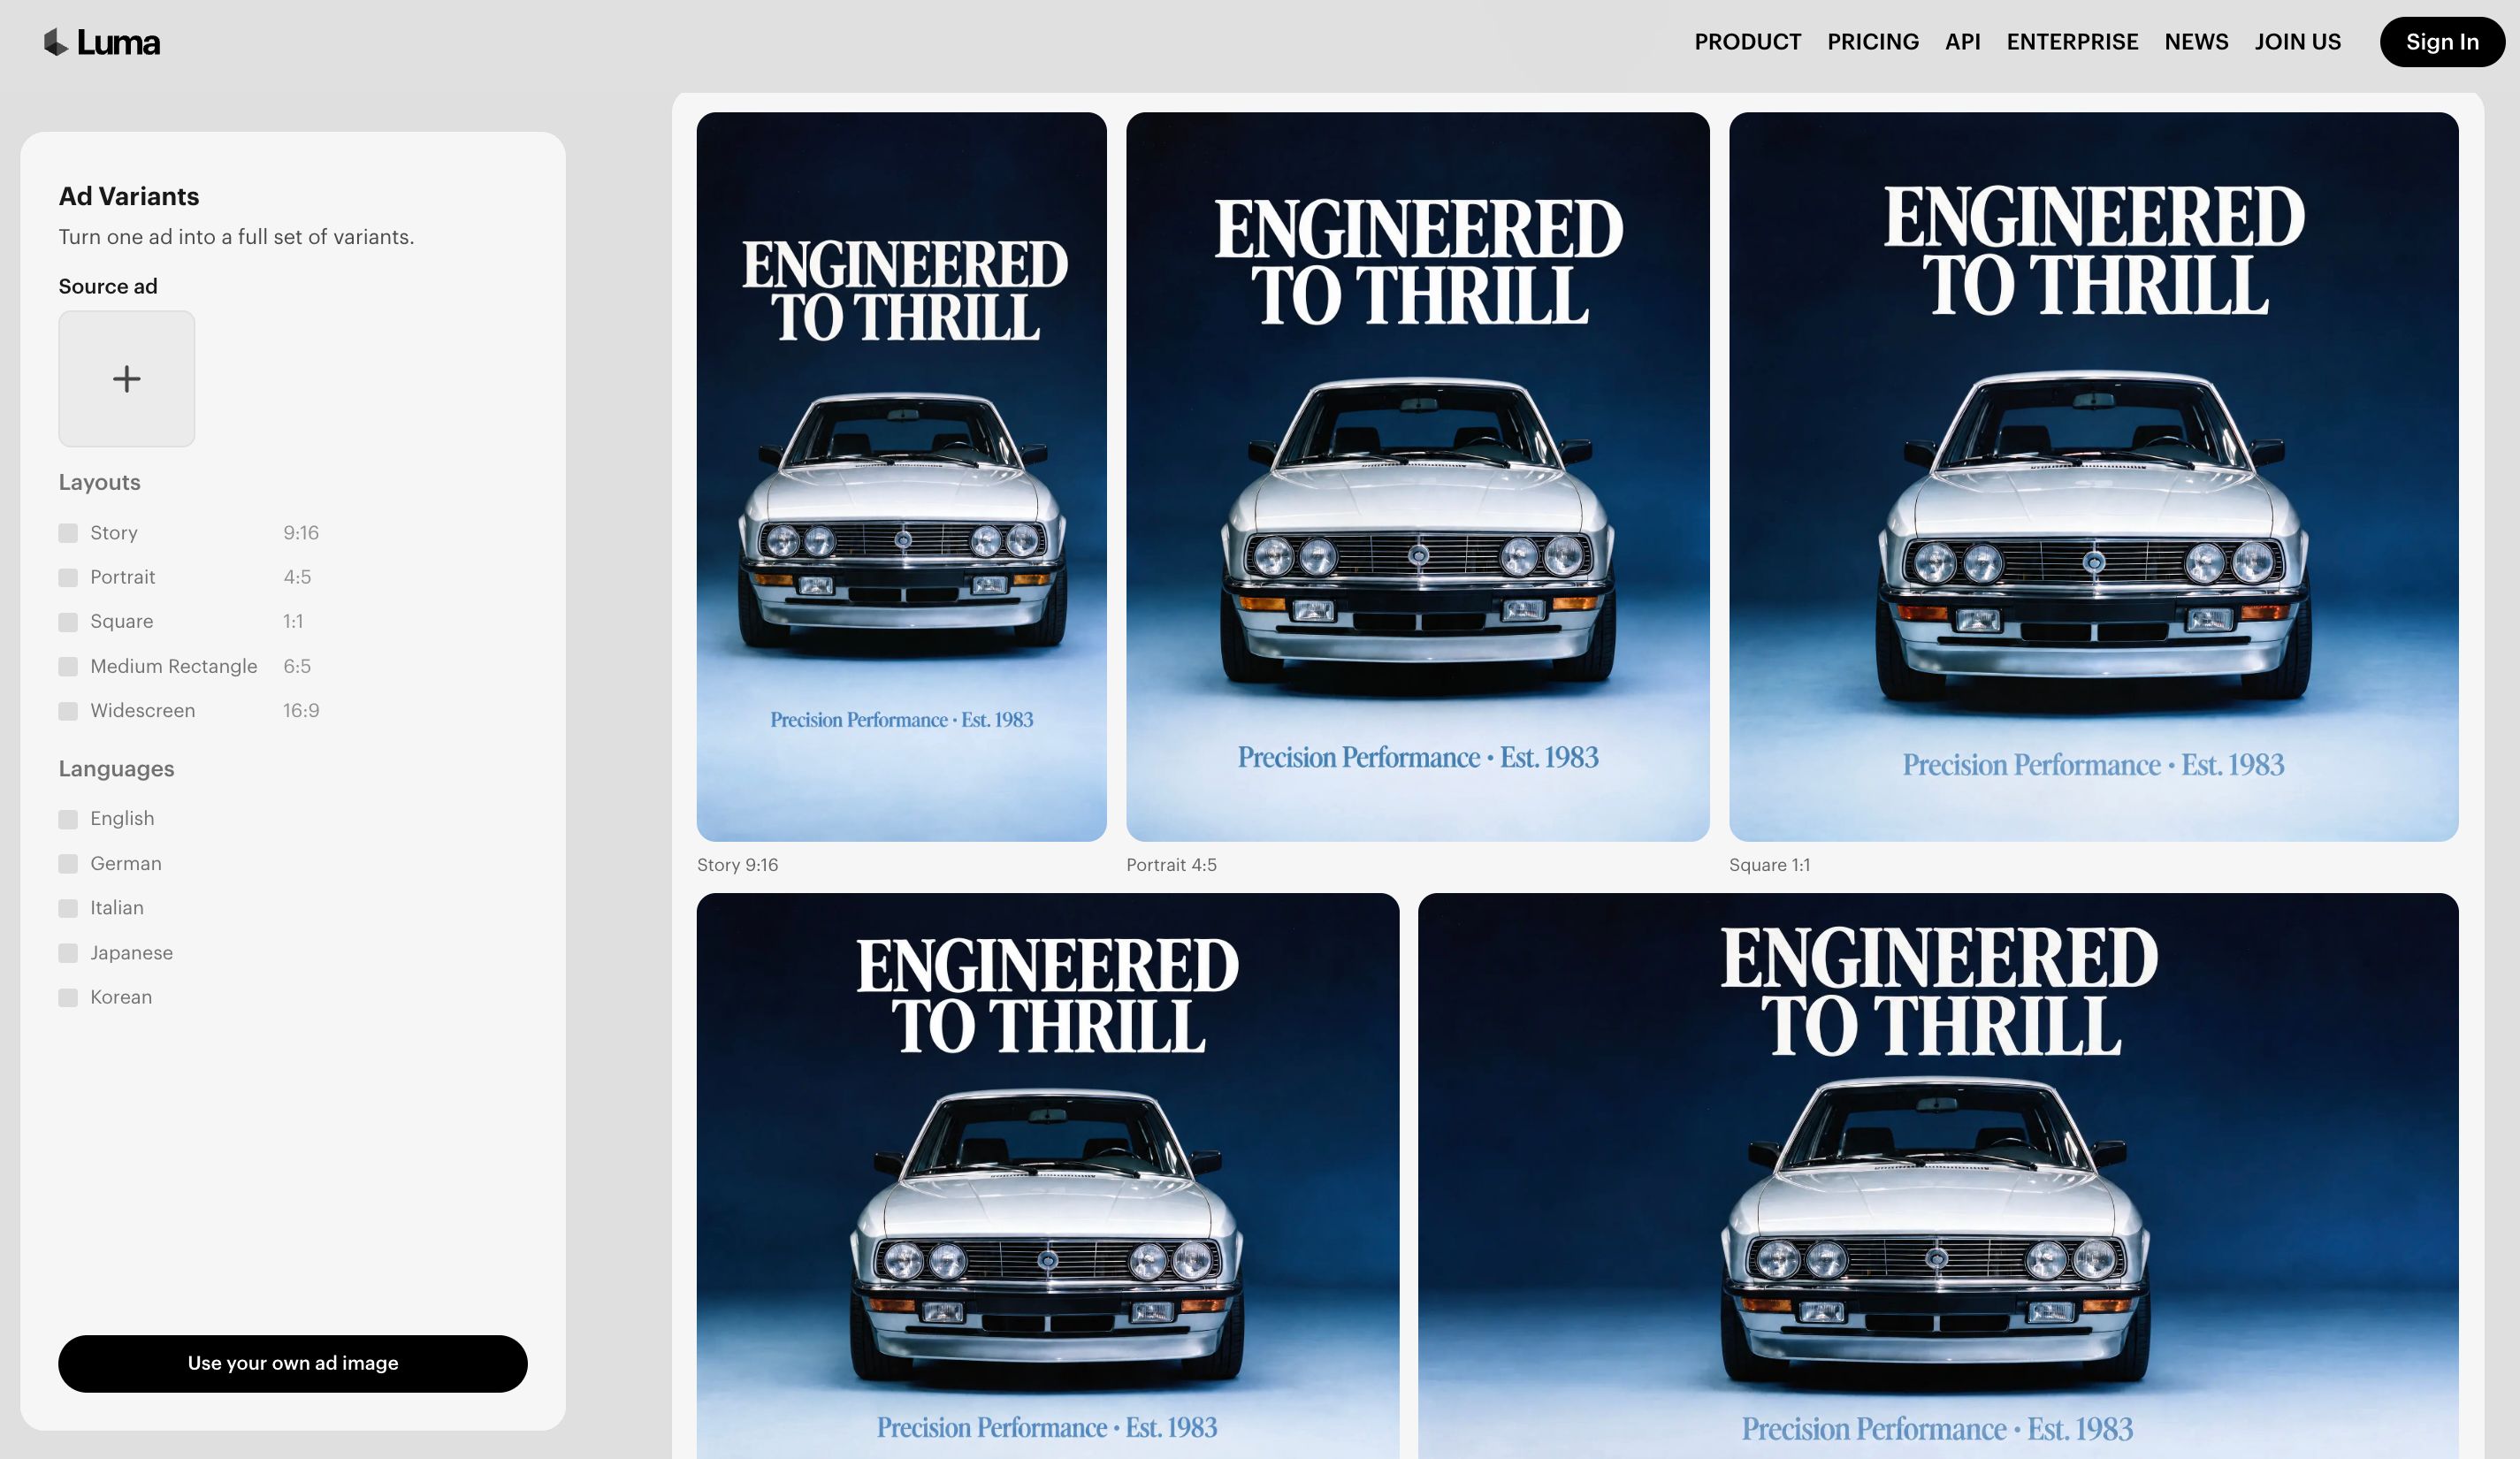Click the "Portrait 4:5" caption
This screenshot has width=2520, height=1459.
pyautogui.click(x=1171, y=865)
